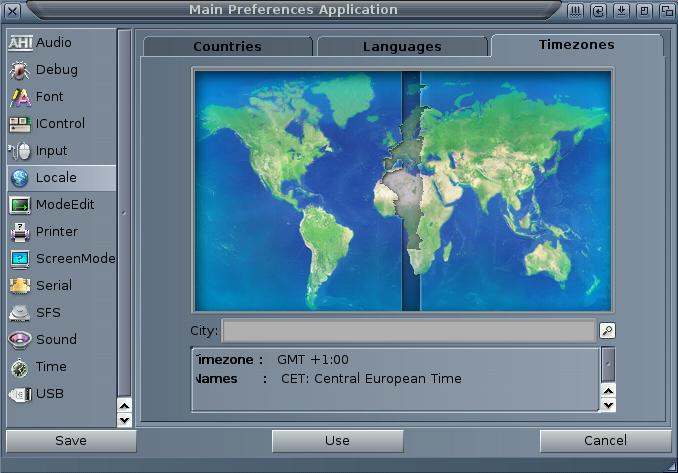Click the window resize gadget corner

coord(672,467)
